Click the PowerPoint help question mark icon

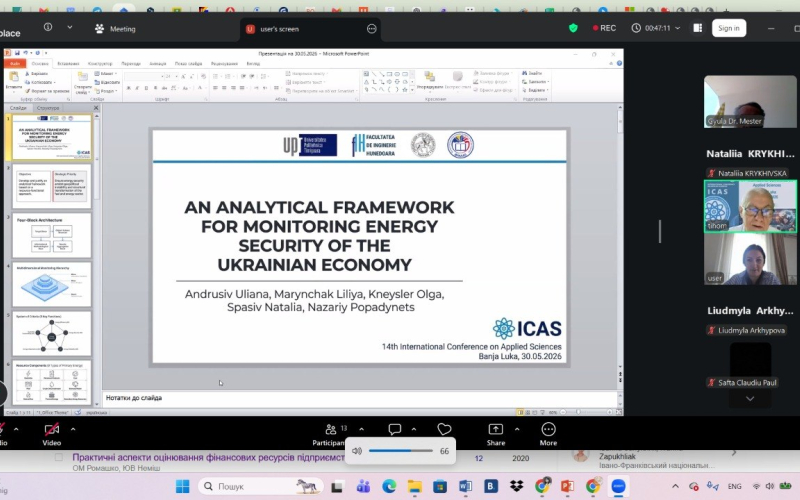click(x=619, y=63)
